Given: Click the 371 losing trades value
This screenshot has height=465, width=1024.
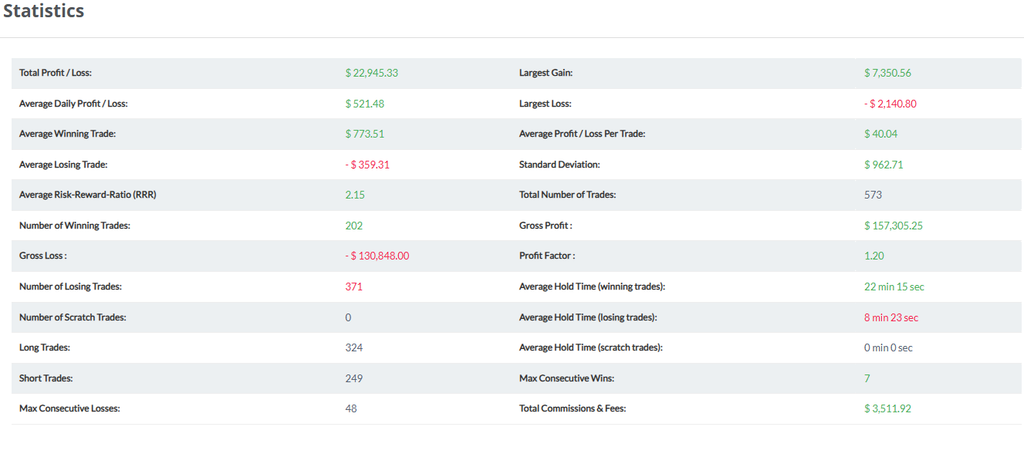Looking at the screenshot, I should click(354, 287).
